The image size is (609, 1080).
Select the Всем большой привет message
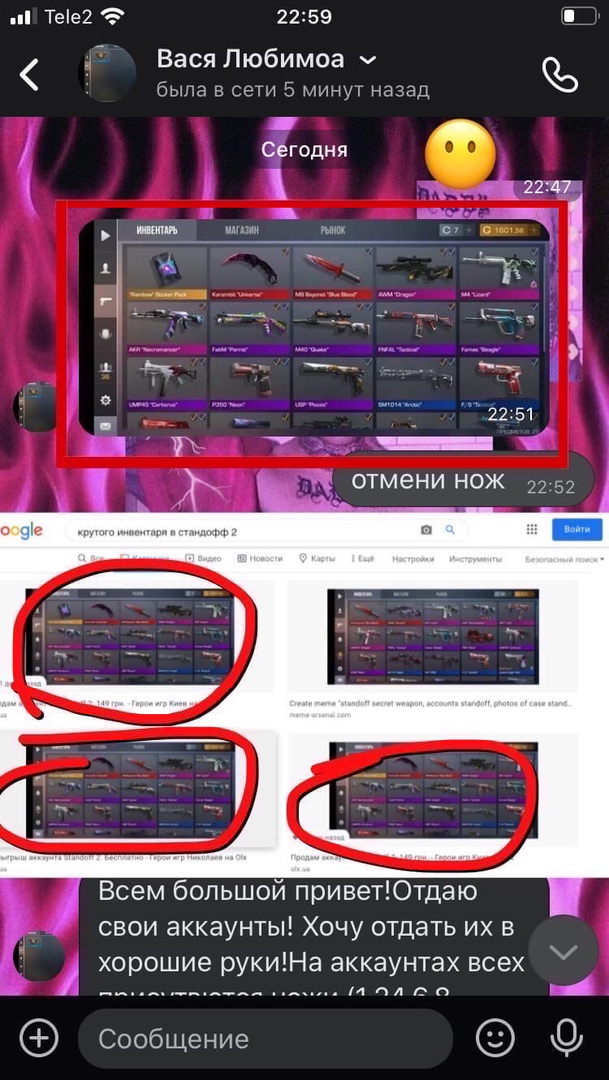coord(313,935)
